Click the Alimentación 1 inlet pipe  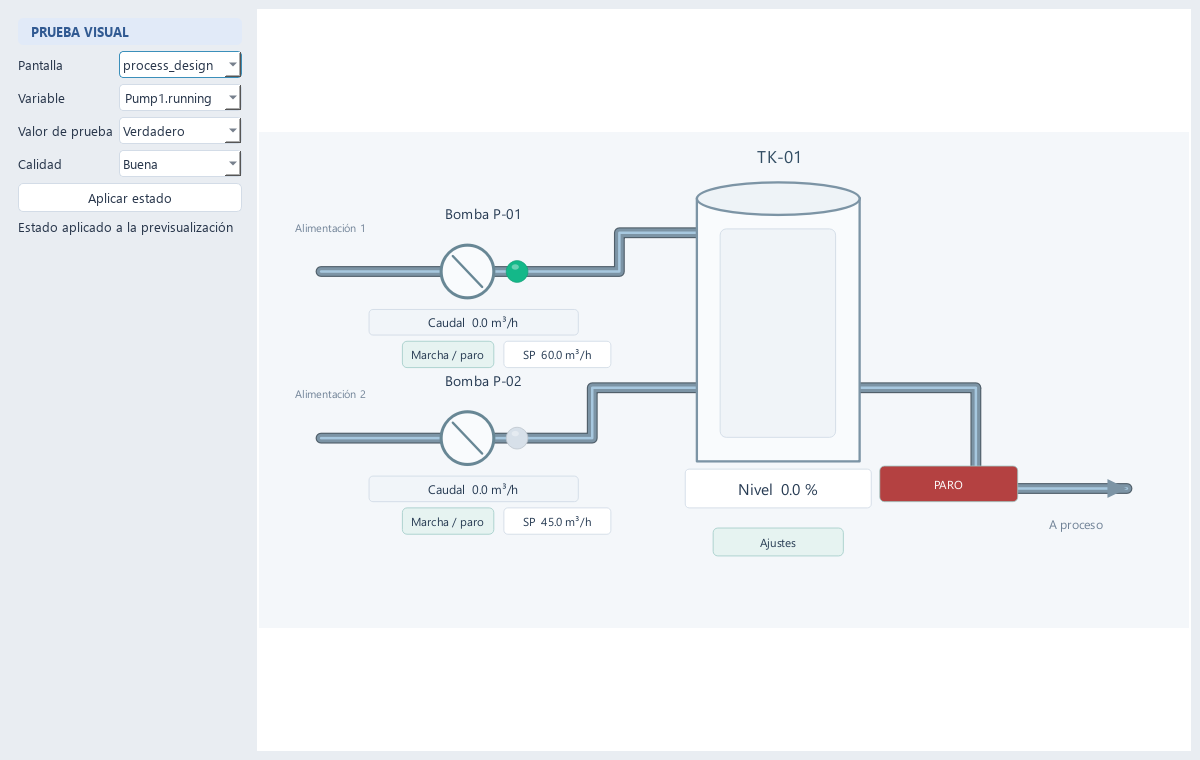point(379,271)
